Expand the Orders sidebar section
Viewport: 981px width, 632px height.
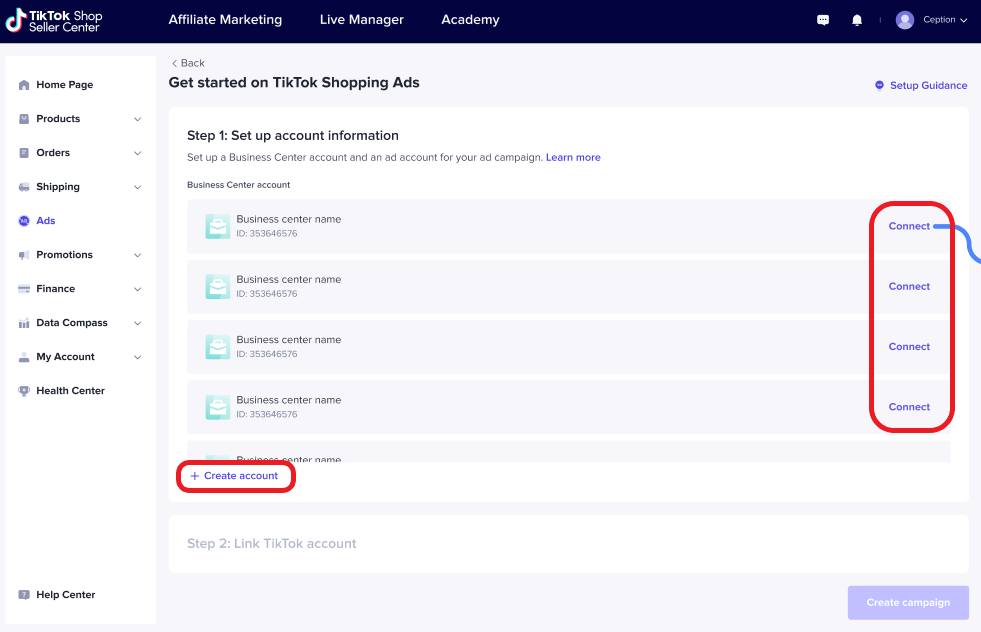click(x=137, y=153)
